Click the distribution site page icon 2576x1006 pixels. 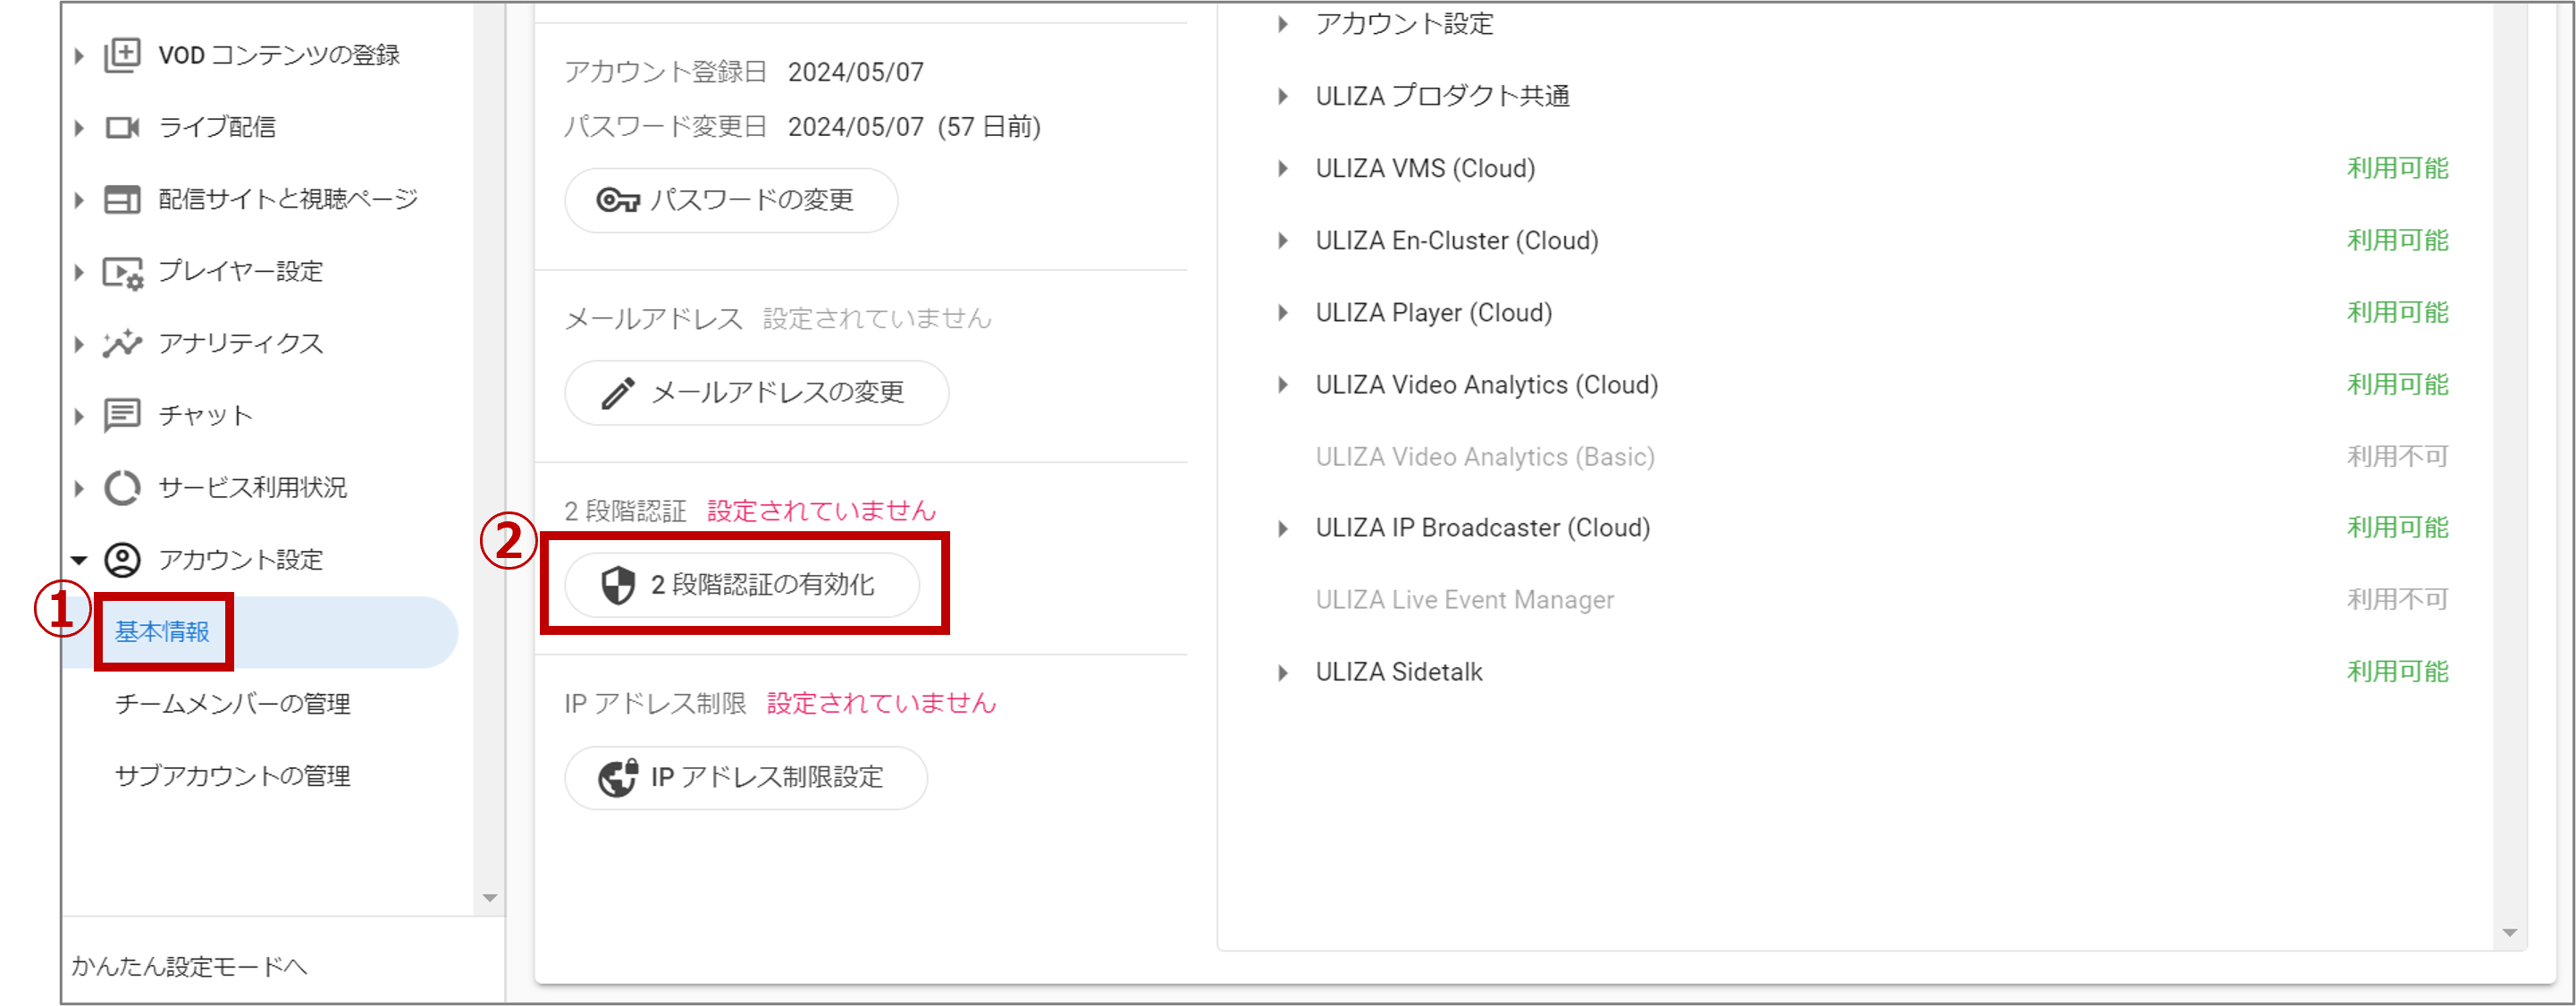coord(122,199)
